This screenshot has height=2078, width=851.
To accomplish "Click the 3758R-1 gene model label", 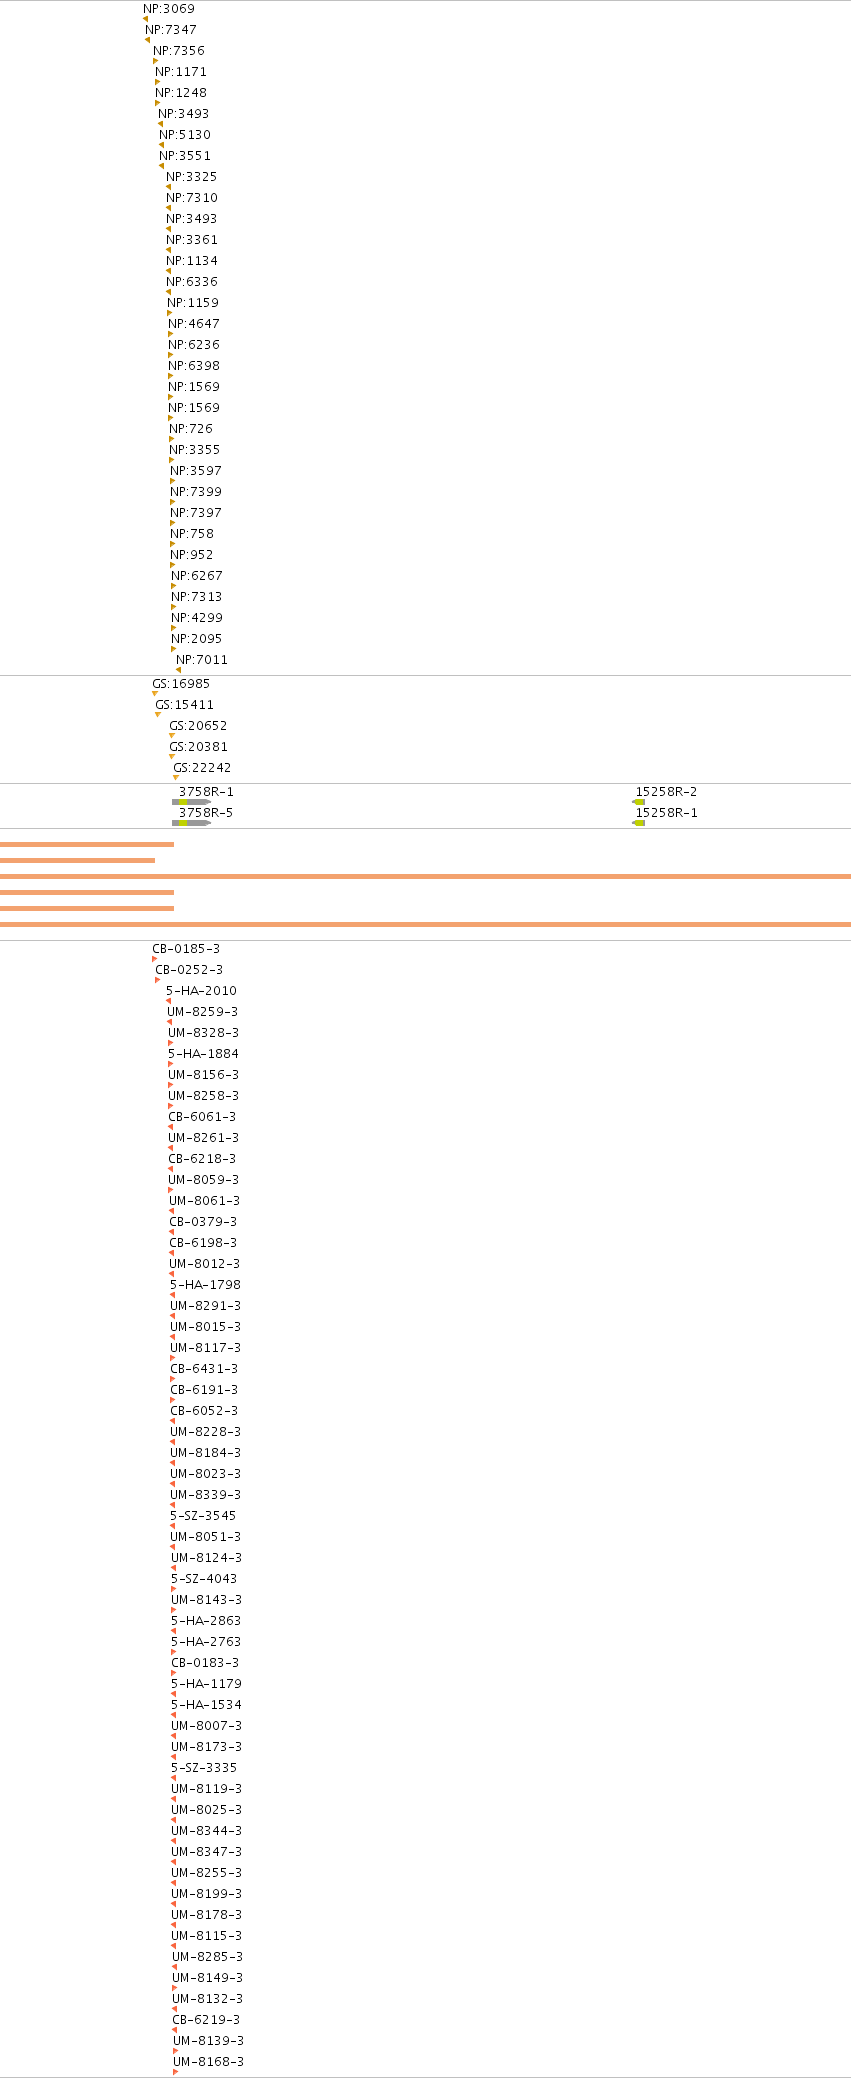I will tap(206, 792).
